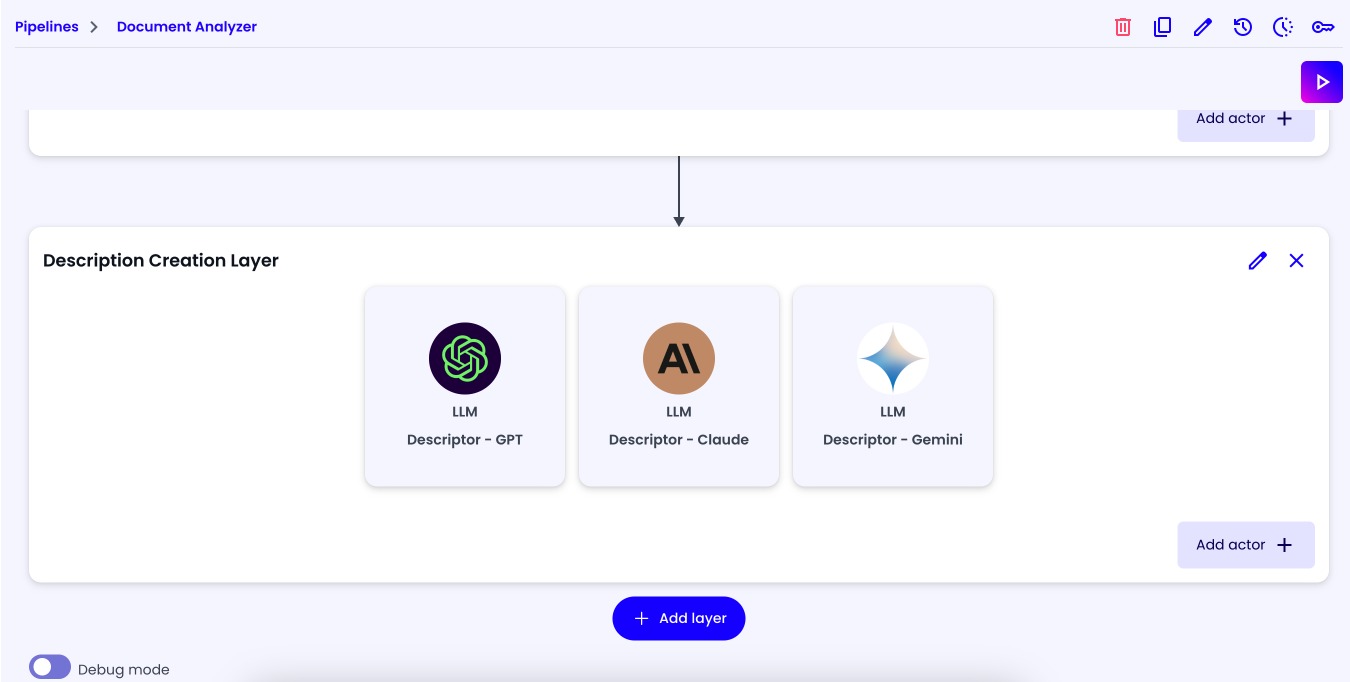The width and height of the screenshot is (1350, 682).
Task: Edit pipeline with the top pencil icon
Action: pyautogui.click(x=1202, y=27)
